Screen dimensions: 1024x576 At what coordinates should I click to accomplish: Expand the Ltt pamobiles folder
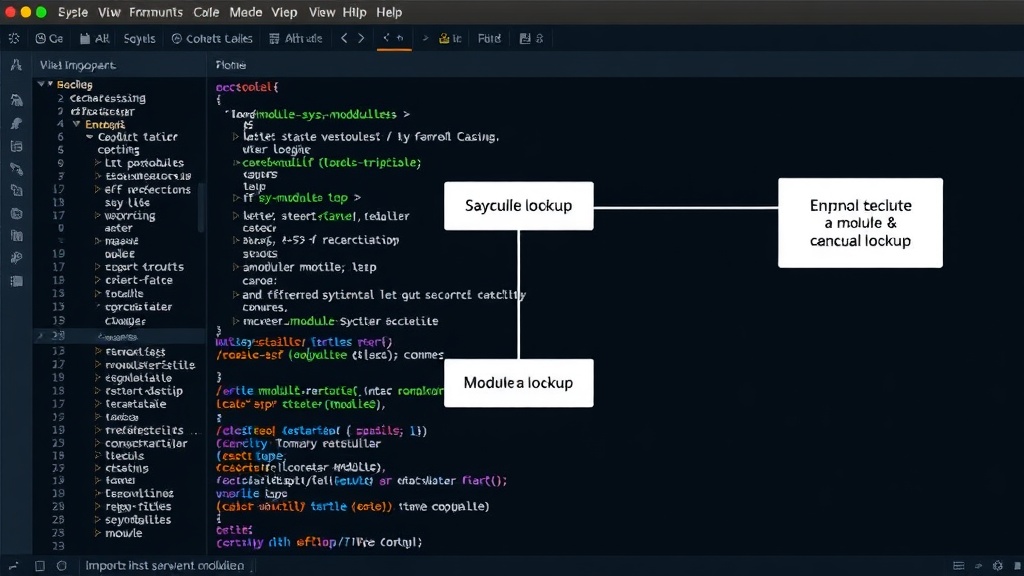coord(97,163)
